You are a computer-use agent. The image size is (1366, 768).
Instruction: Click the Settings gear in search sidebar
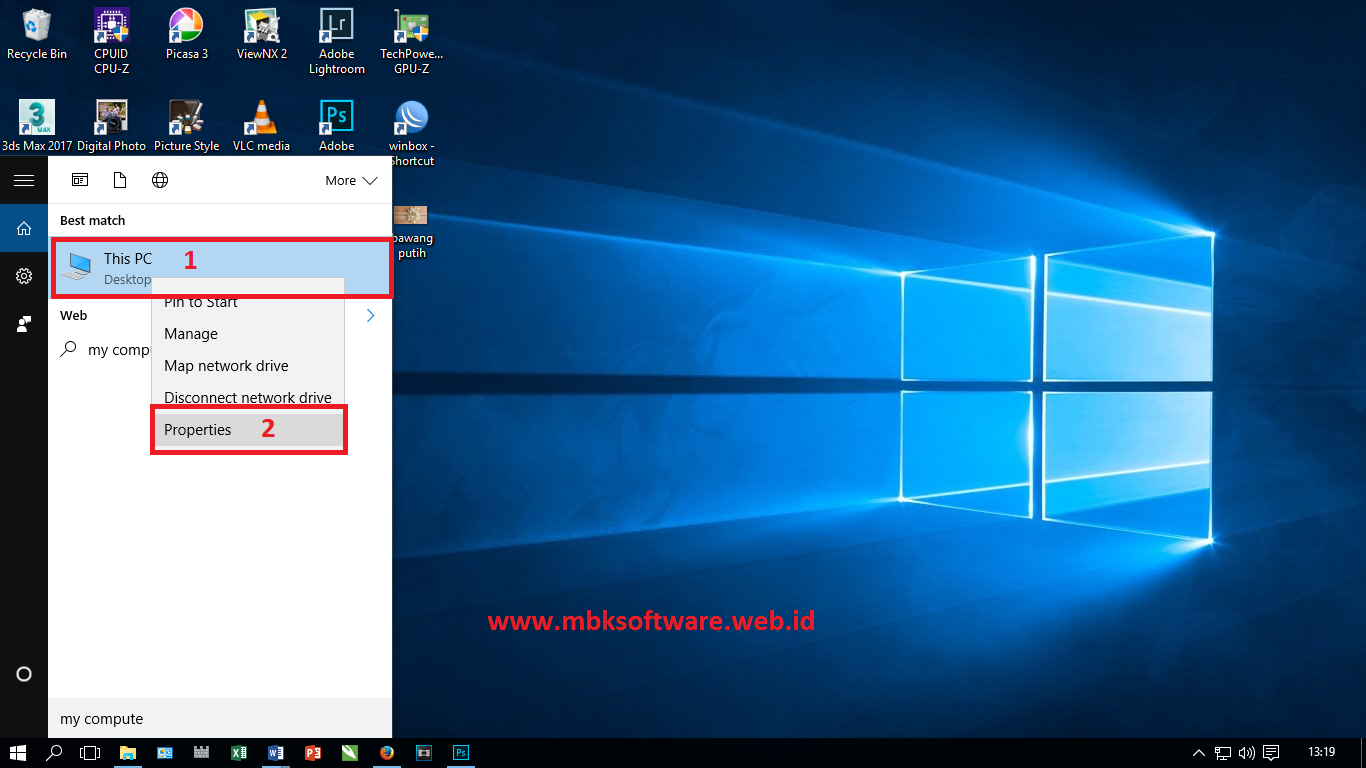point(24,276)
